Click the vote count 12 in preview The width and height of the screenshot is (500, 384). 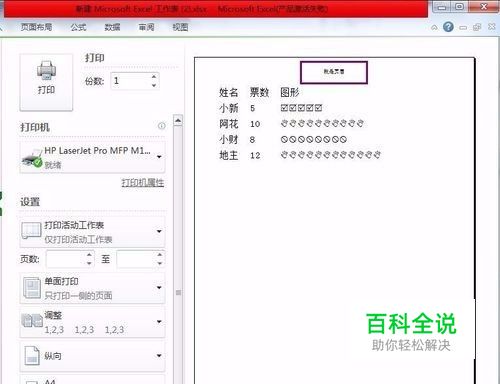pyautogui.click(x=255, y=155)
